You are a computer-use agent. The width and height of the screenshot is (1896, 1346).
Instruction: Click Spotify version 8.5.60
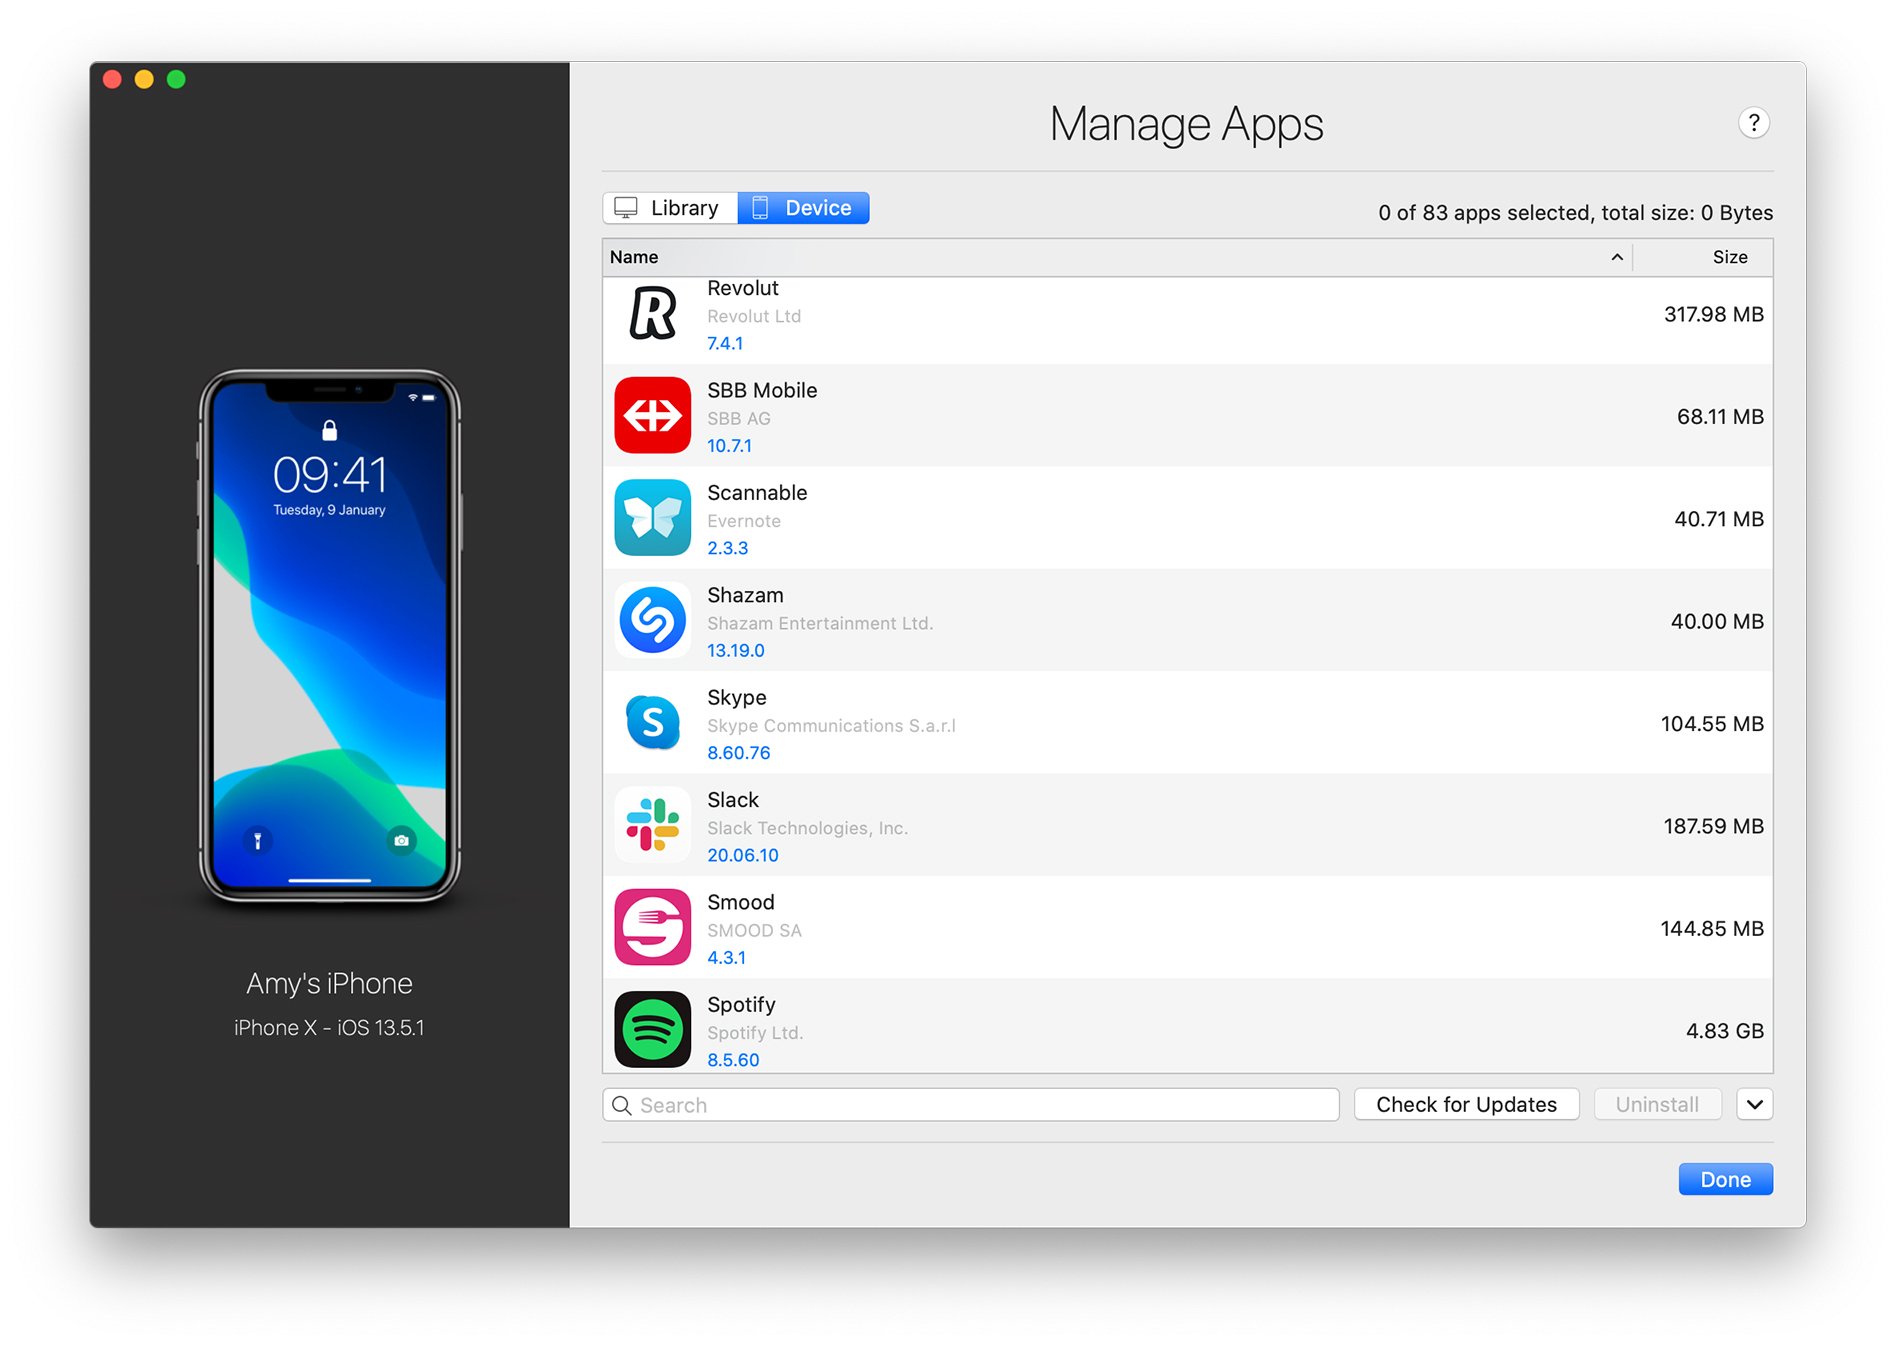733,1060
